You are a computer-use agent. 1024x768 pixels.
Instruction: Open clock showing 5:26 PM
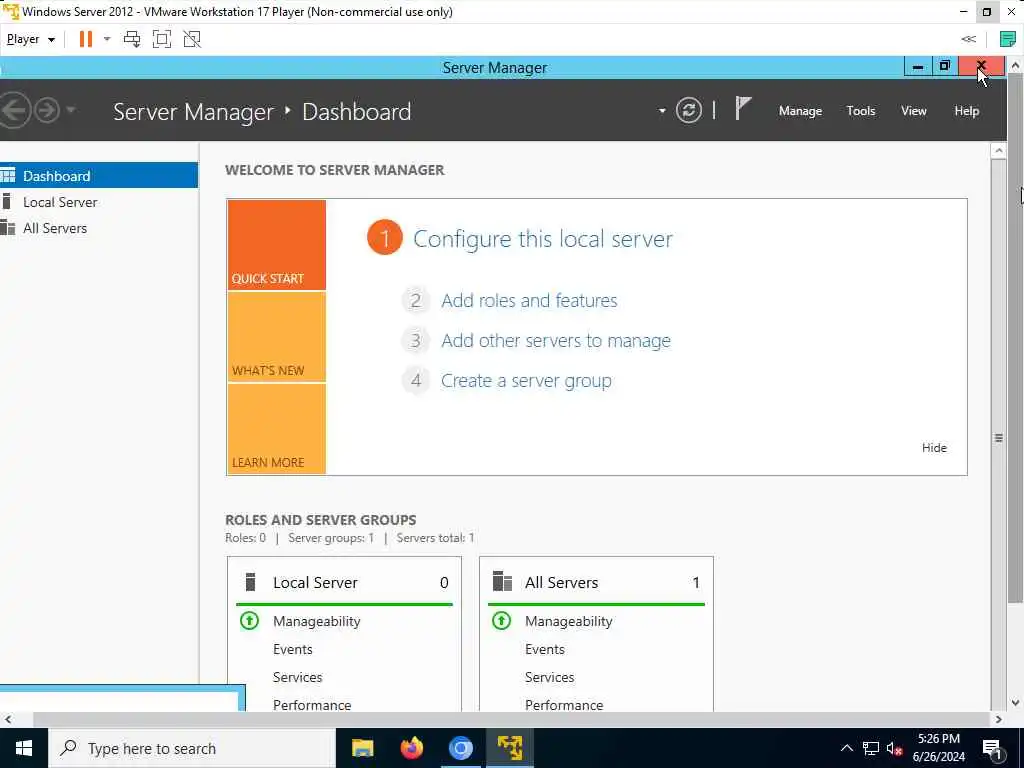pos(938,748)
